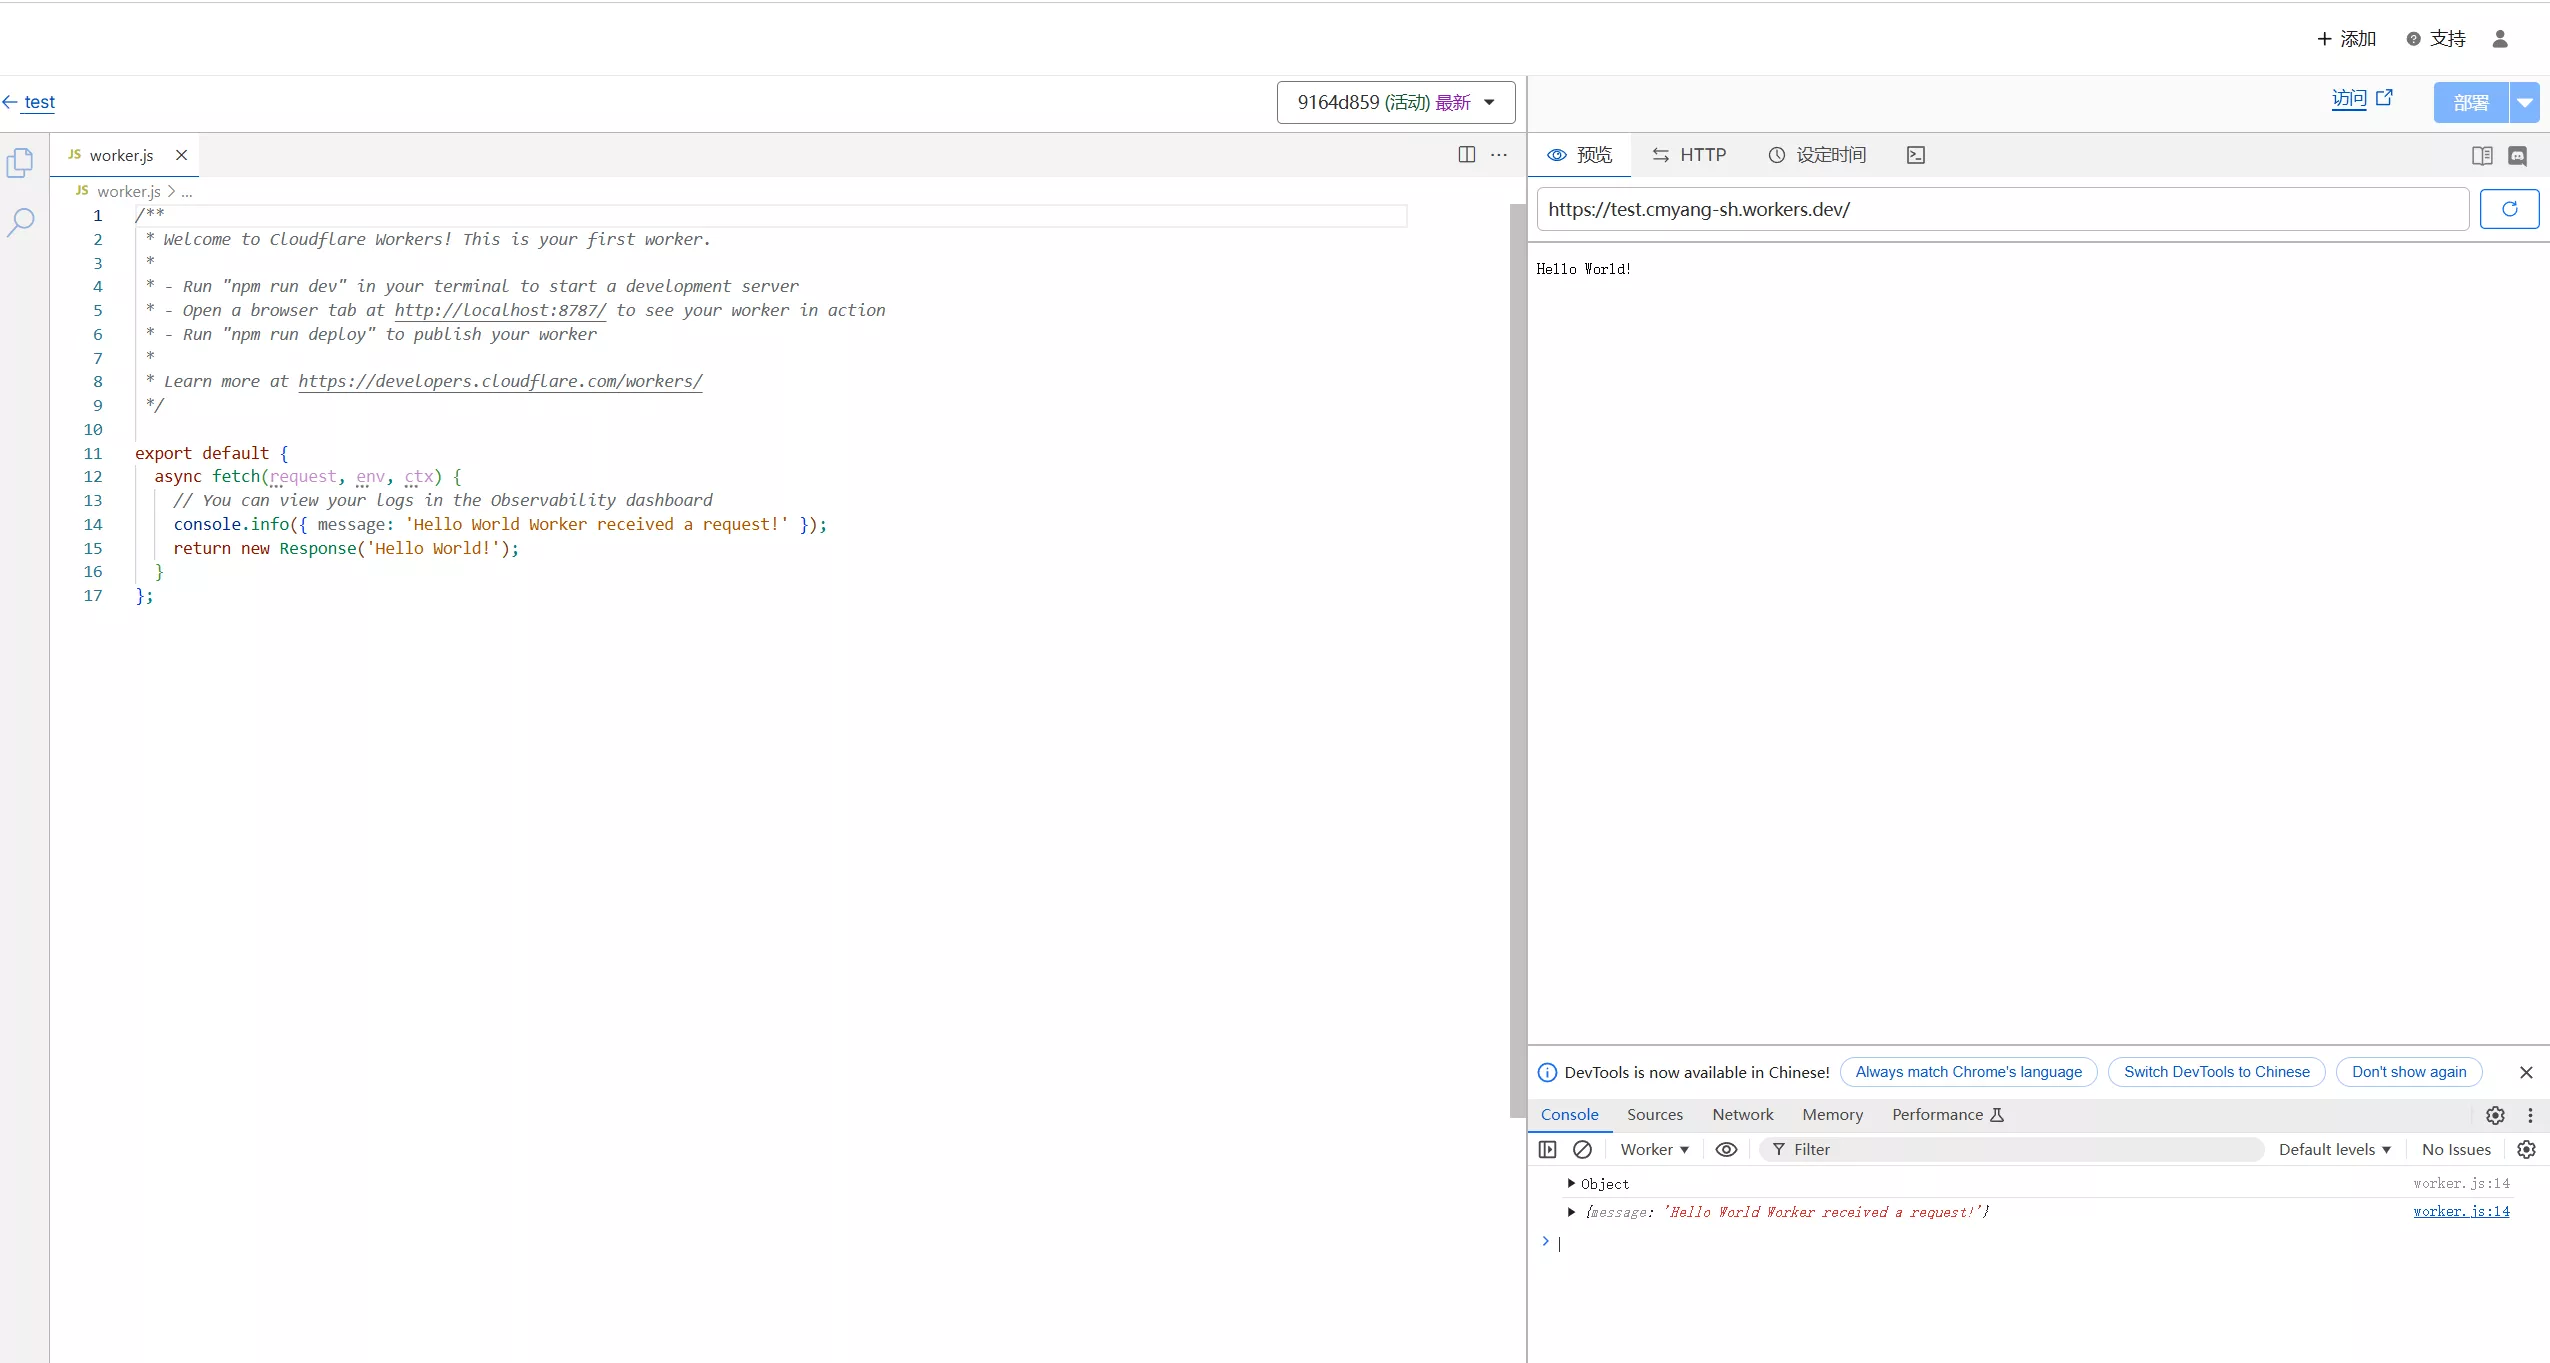Open the worker.js:14 source link
This screenshot has height=1363, width=2550.
(2460, 1211)
